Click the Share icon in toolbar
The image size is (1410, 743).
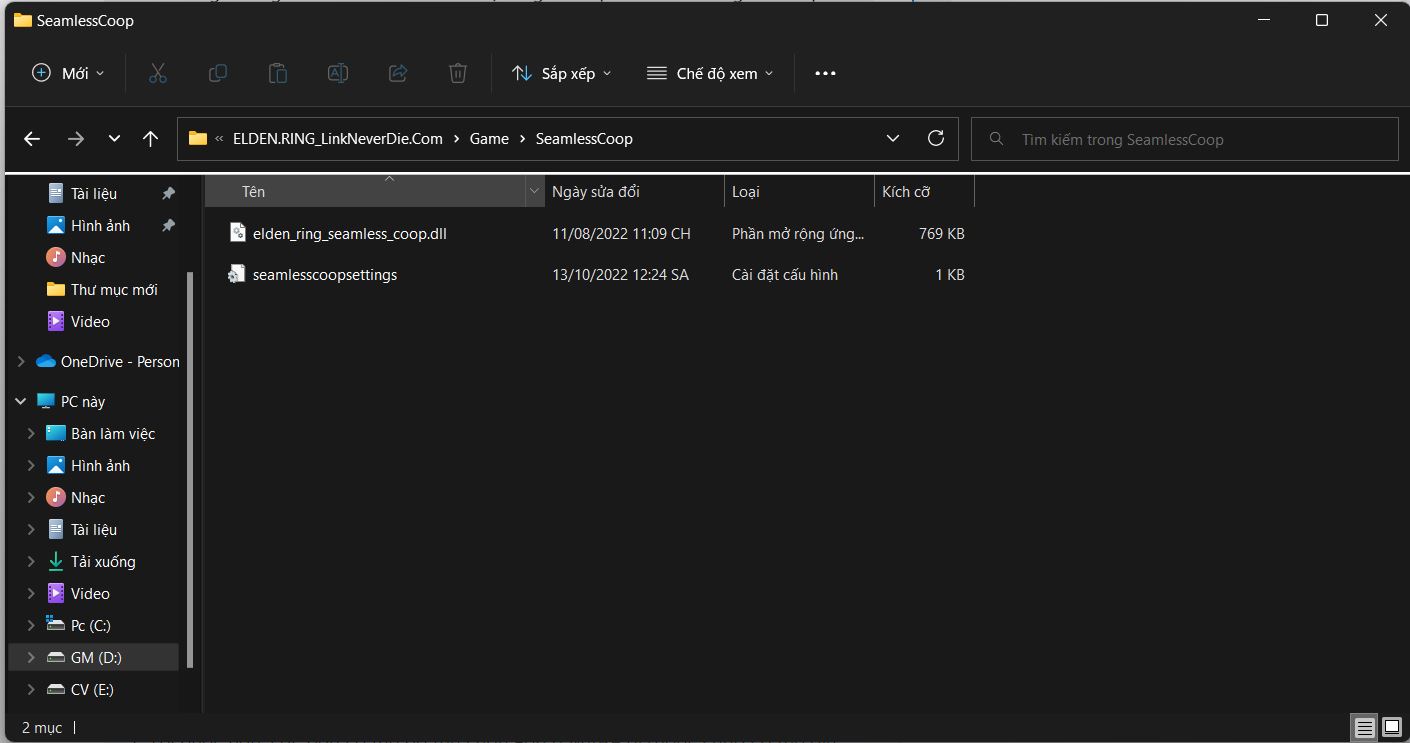pyautogui.click(x=398, y=73)
